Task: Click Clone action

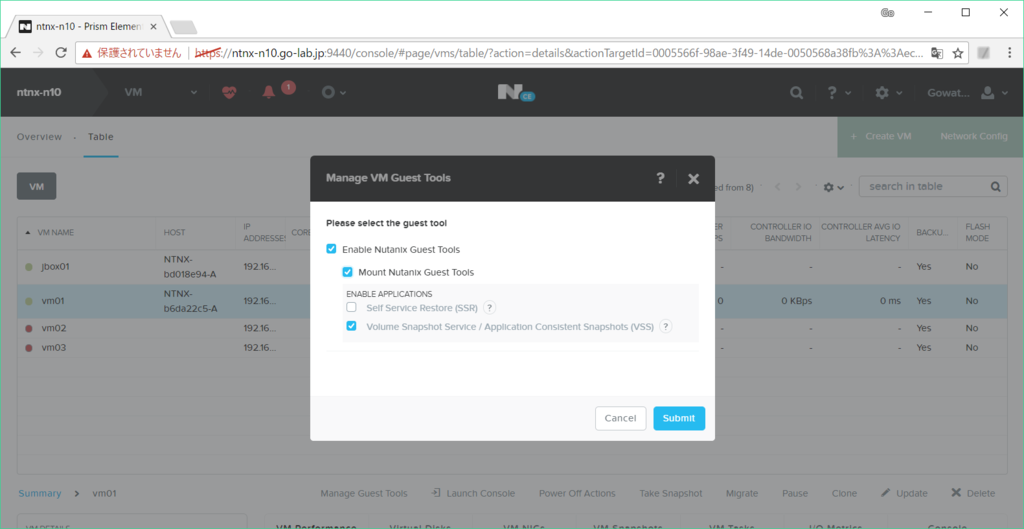Action: coord(844,494)
